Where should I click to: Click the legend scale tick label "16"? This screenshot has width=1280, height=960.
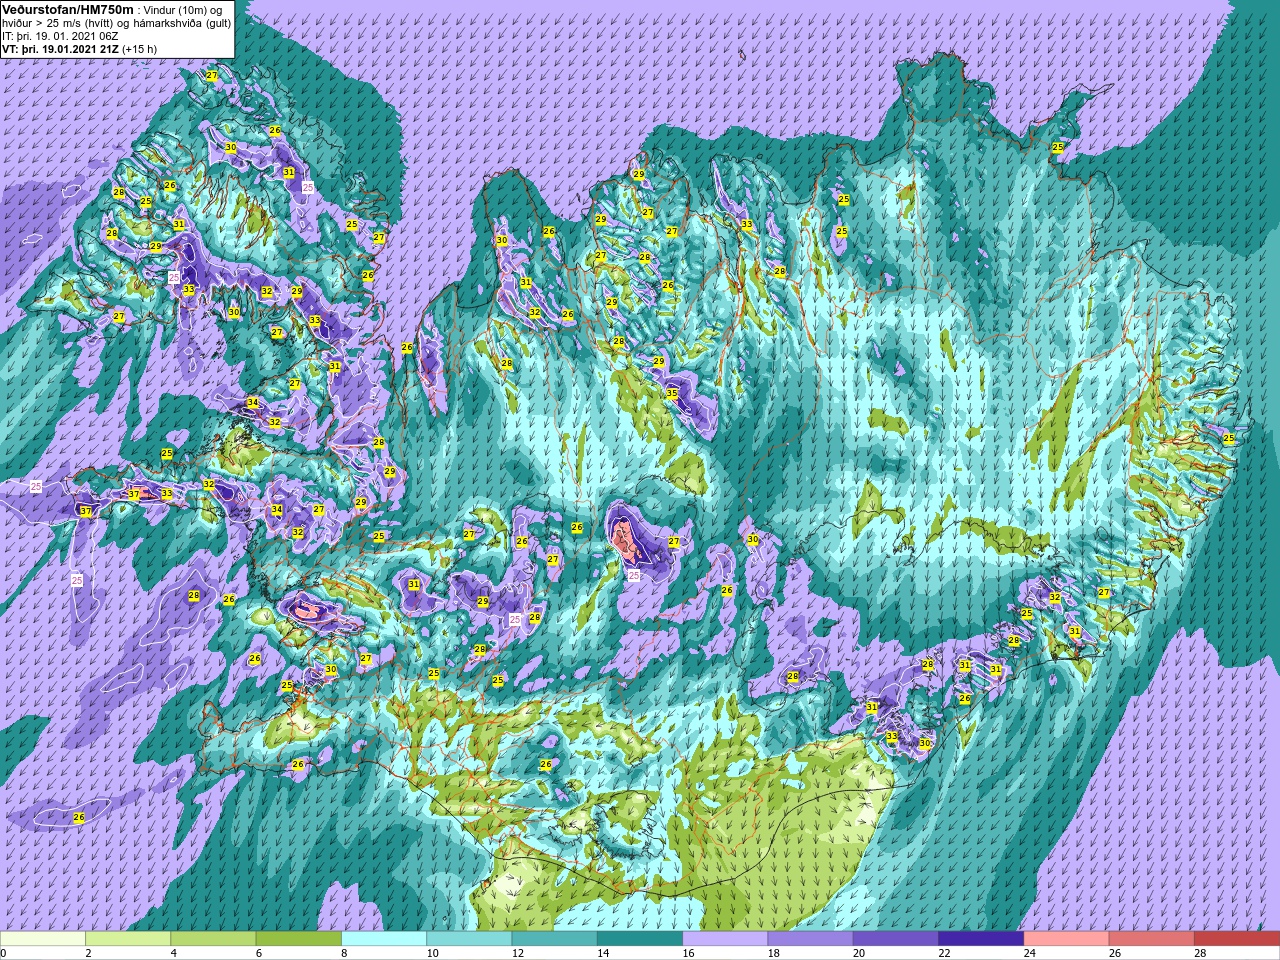click(688, 953)
